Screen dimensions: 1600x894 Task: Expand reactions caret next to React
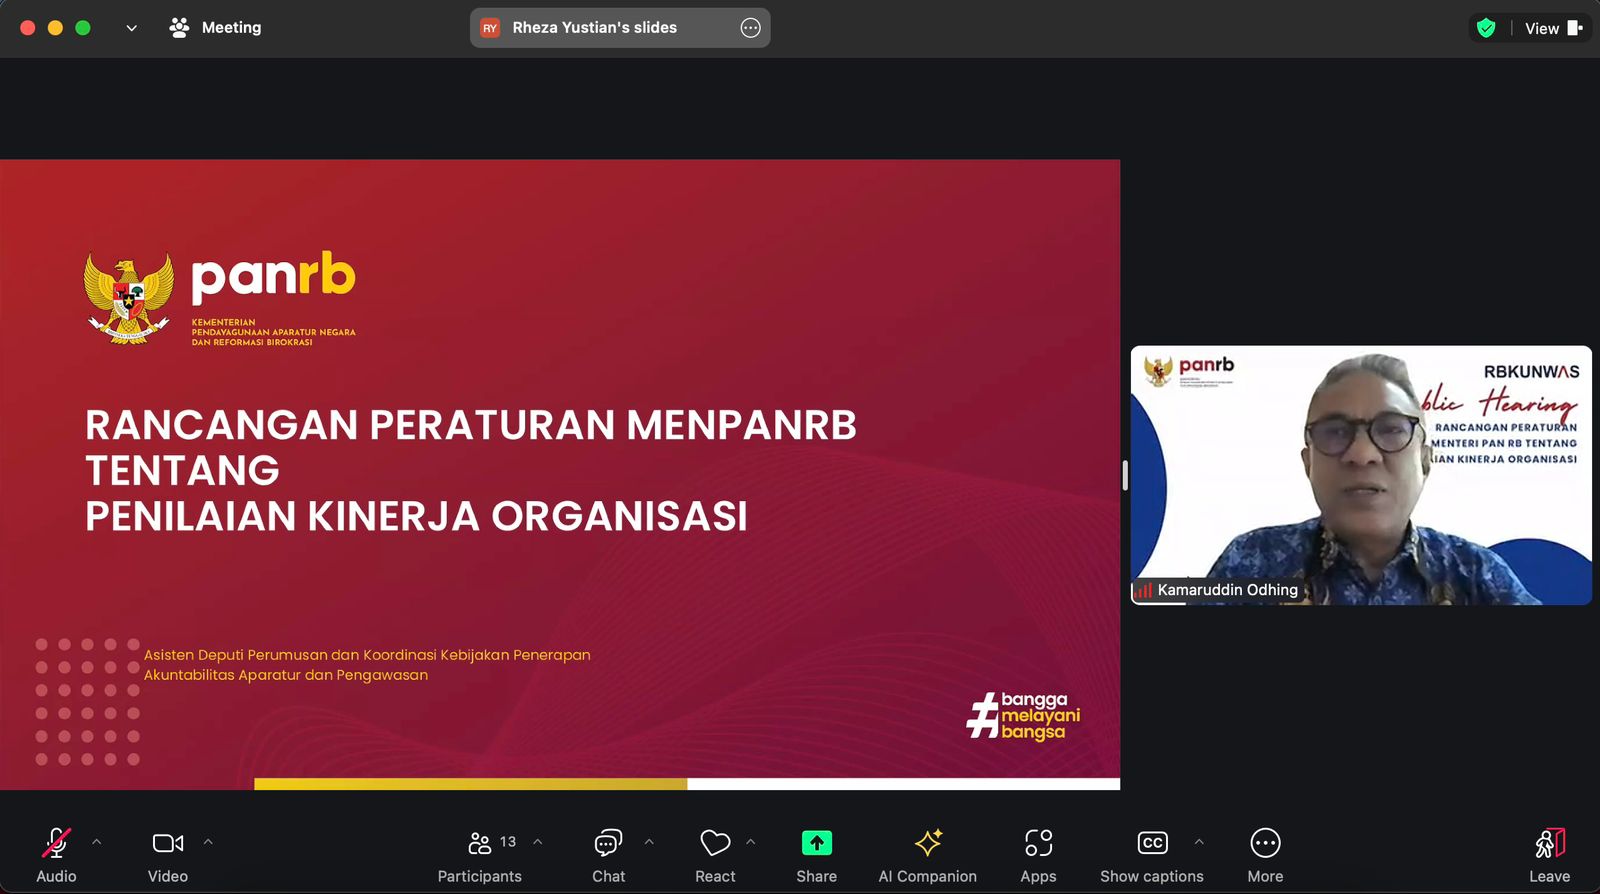pos(751,842)
